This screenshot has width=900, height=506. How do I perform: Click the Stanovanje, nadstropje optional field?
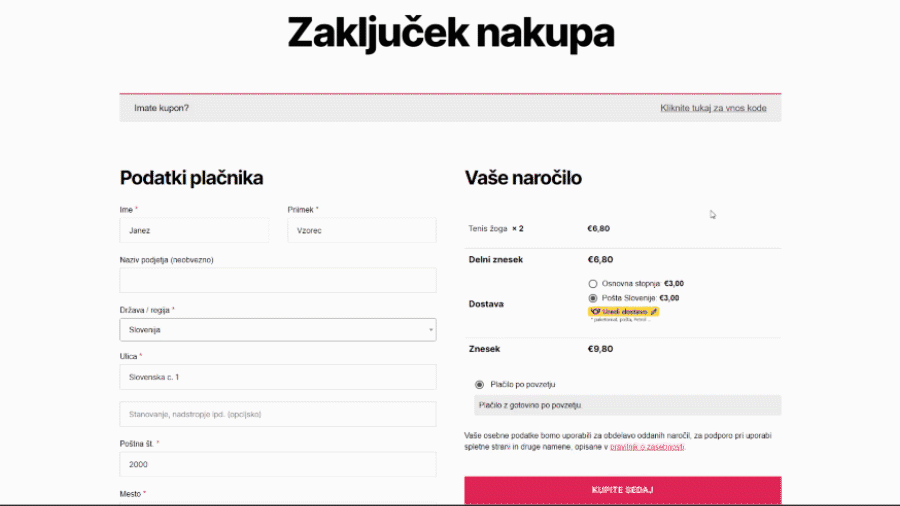pos(278,414)
